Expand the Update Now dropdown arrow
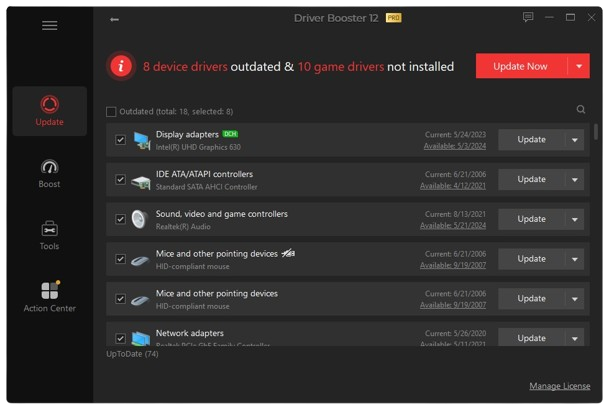Image resolution: width=609 pixels, height=410 pixels. pos(579,66)
